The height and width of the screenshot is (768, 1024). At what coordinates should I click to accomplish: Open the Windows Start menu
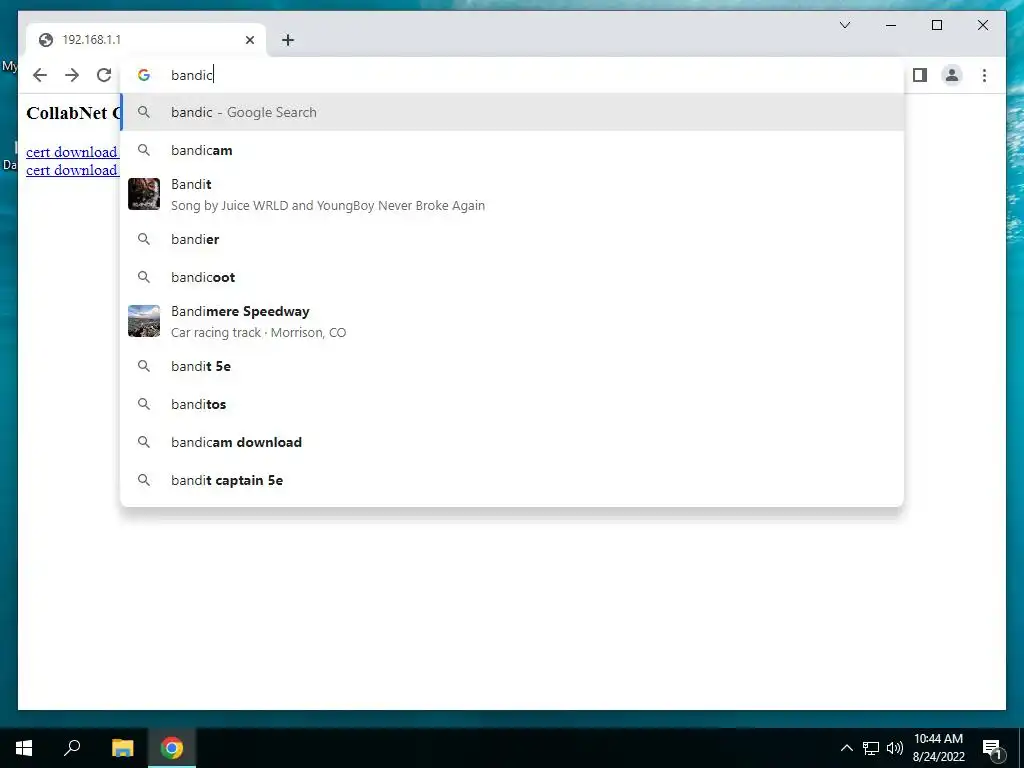coord(24,748)
